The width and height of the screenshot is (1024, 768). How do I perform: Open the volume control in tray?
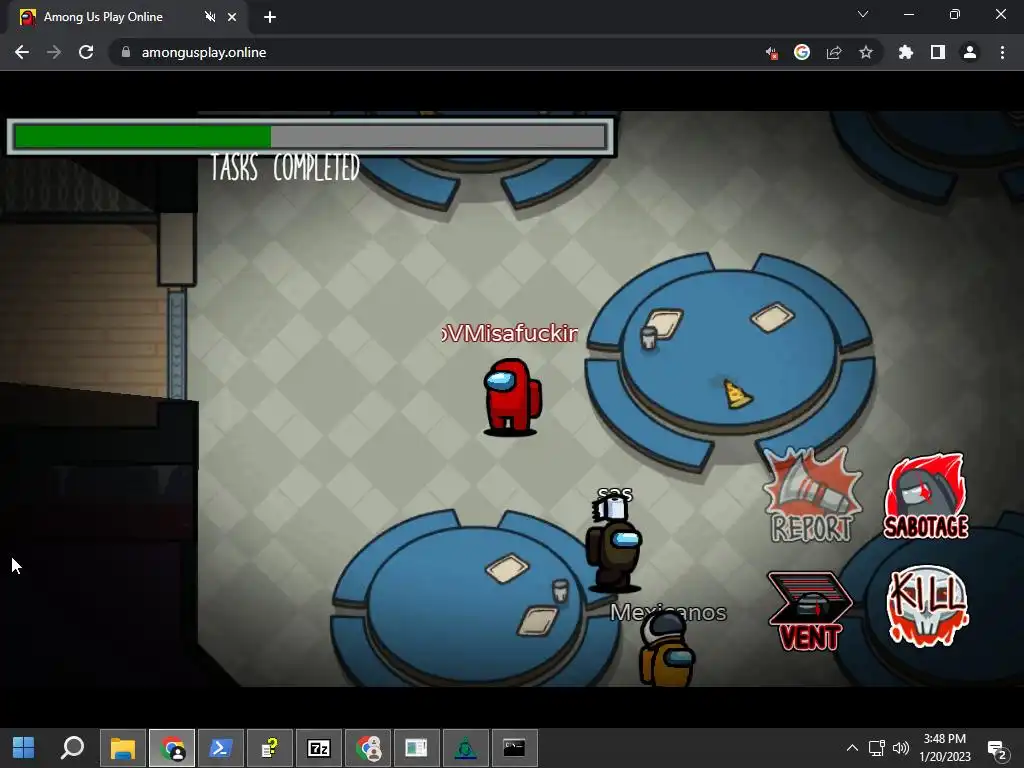(901, 748)
